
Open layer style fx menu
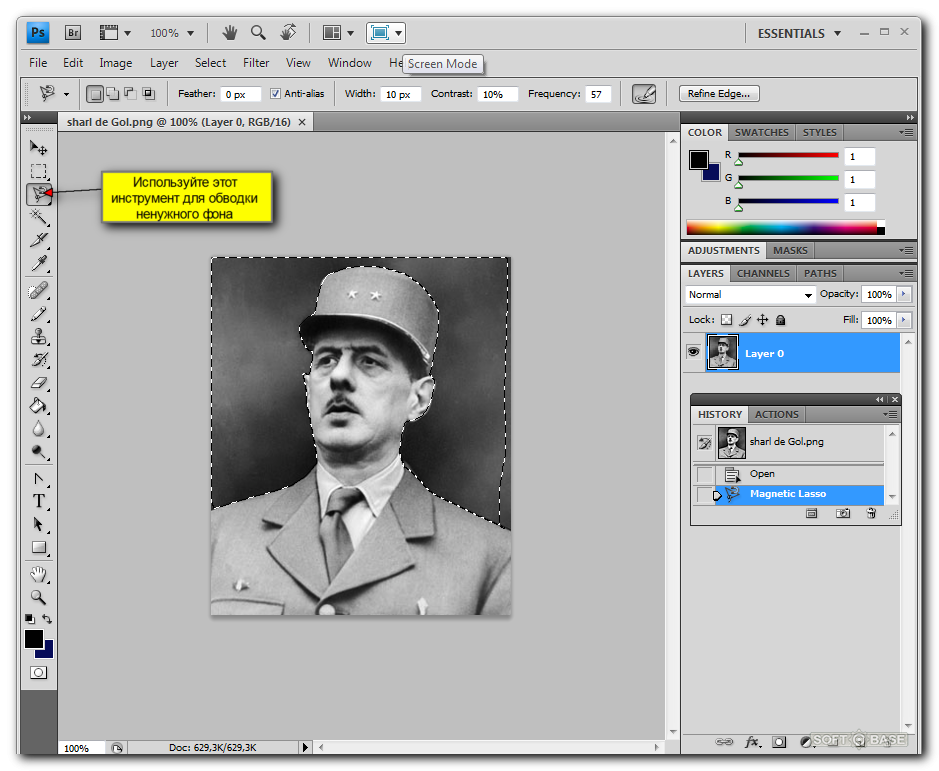(752, 742)
